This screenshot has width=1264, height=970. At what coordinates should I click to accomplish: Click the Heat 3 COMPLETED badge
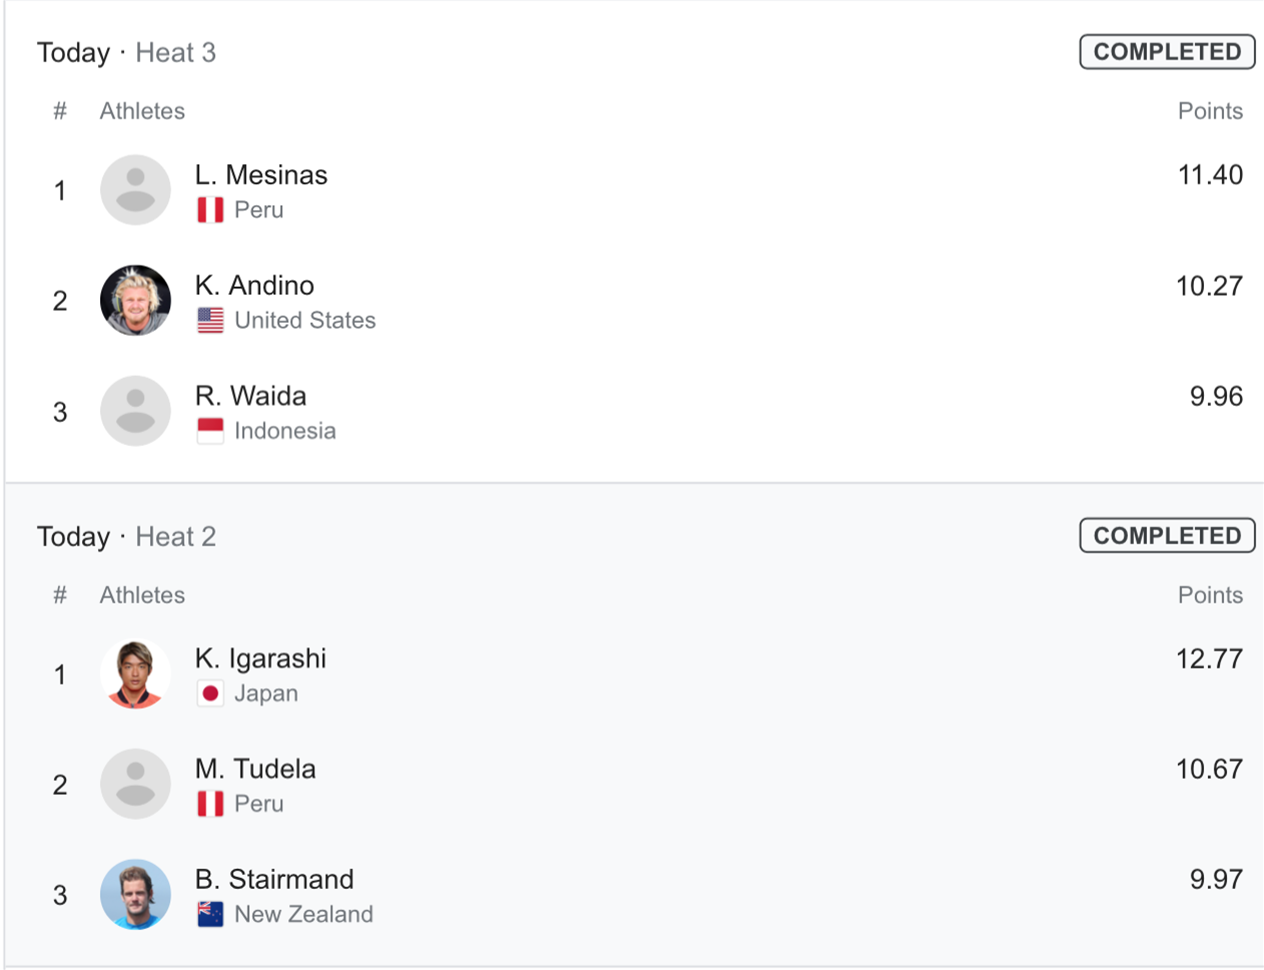coord(1167,52)
